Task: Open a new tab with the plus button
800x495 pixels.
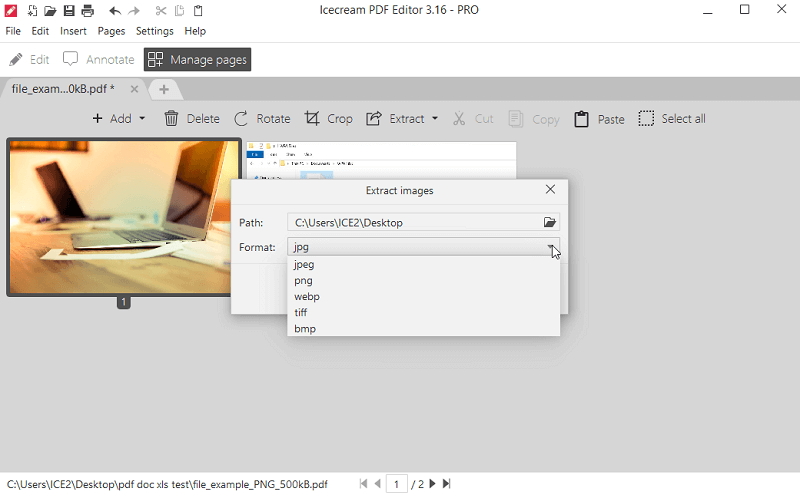Action: pyautogui.click(x=164, y=90)
